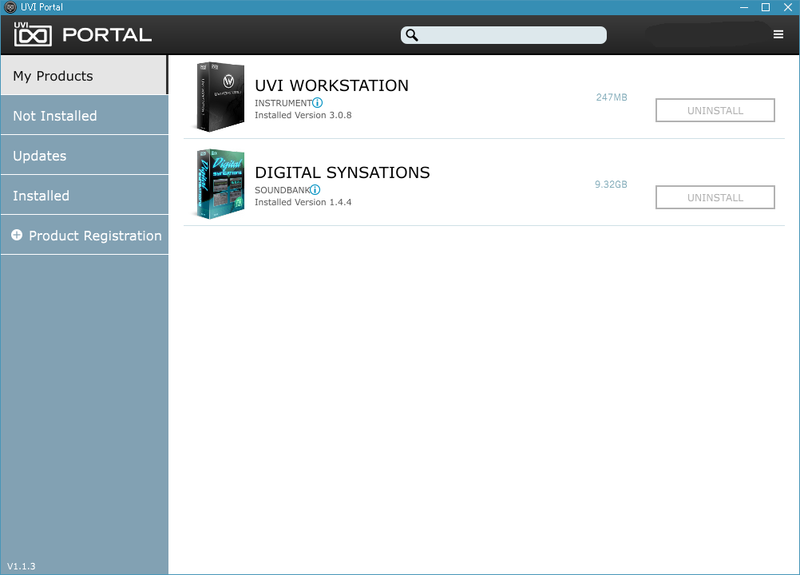800x575 pixels.
Task: Click the UVI Portal title bar app icon
Action: click(x=10, y=7)
